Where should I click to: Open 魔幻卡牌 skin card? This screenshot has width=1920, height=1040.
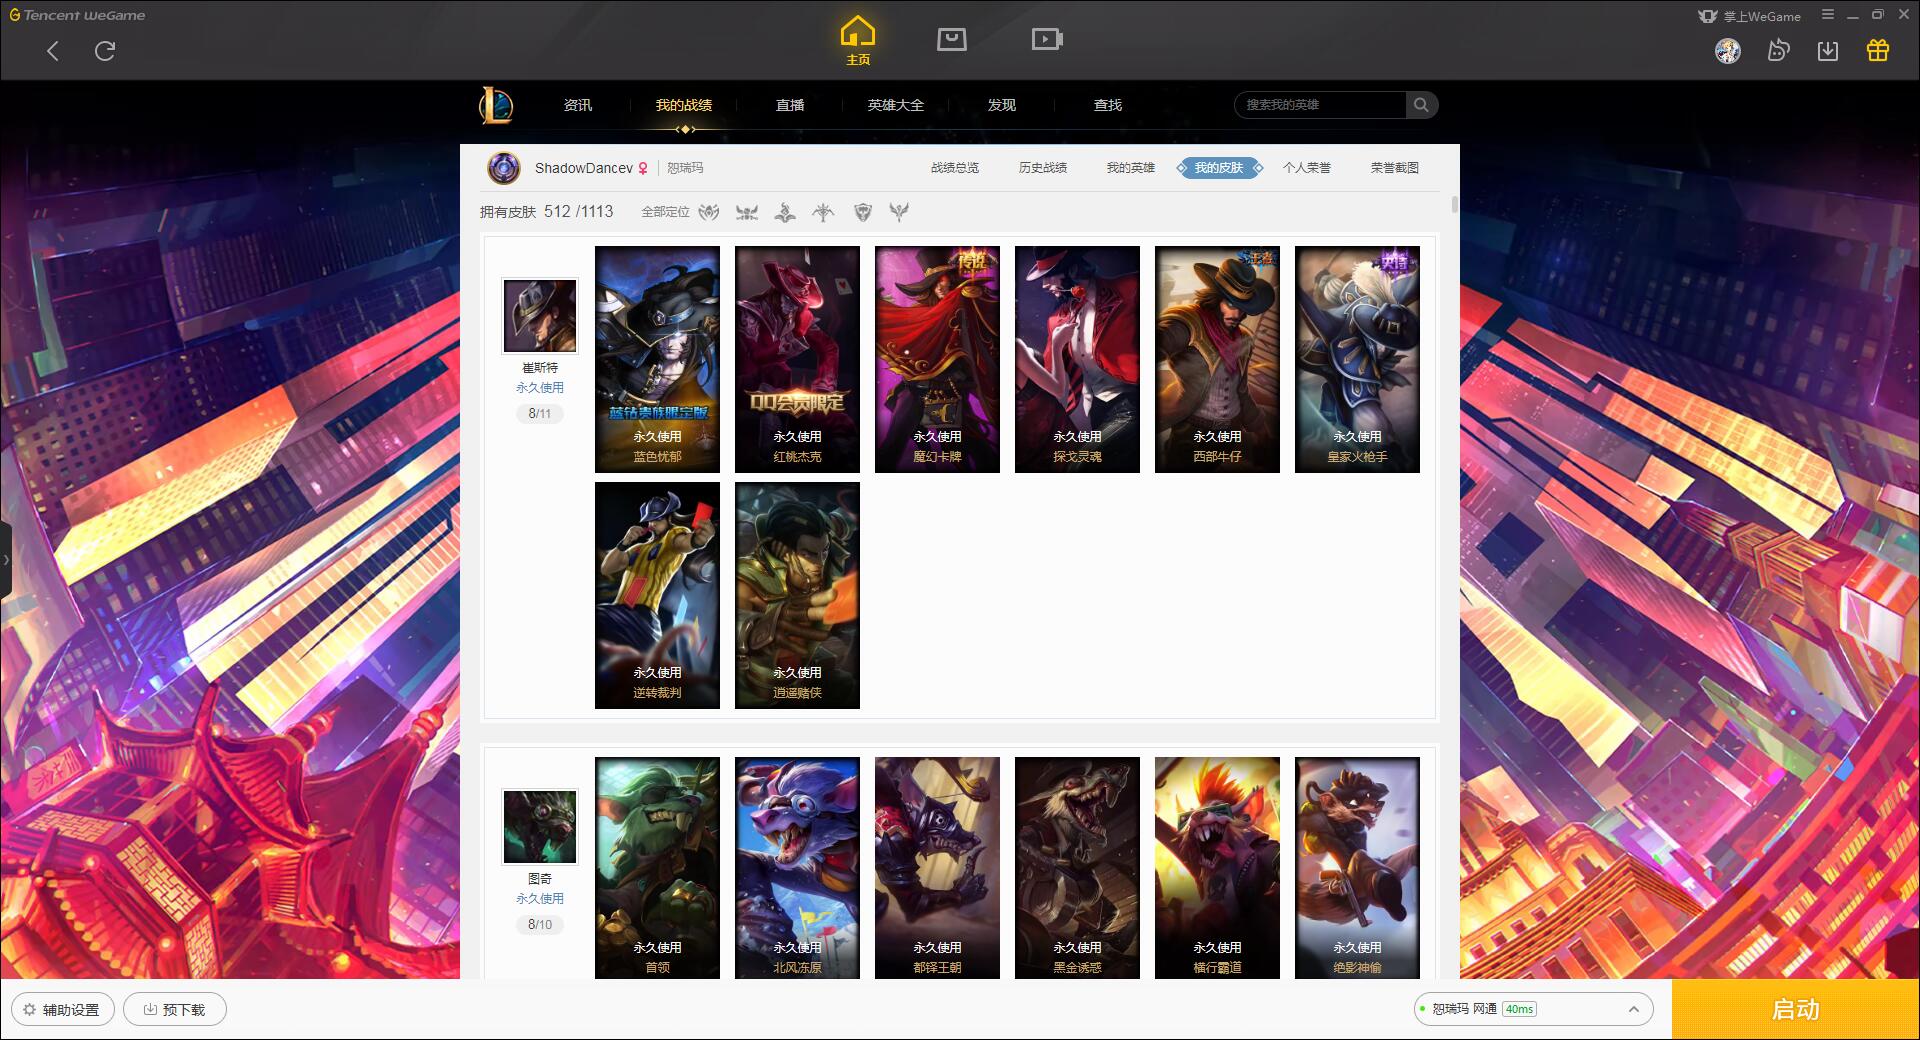coord(937,359)
